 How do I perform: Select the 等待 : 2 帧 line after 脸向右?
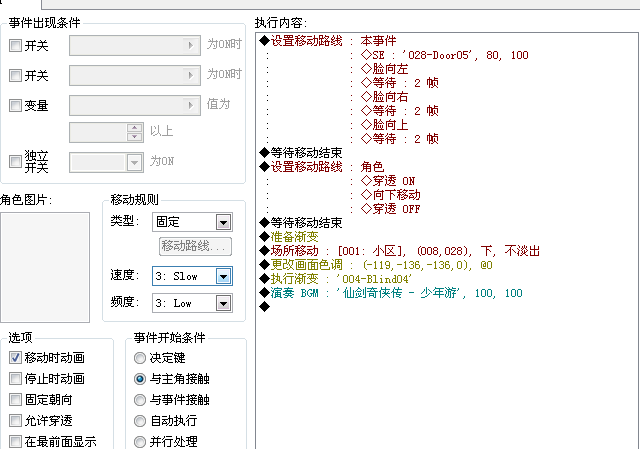click(x=400, y=111)
